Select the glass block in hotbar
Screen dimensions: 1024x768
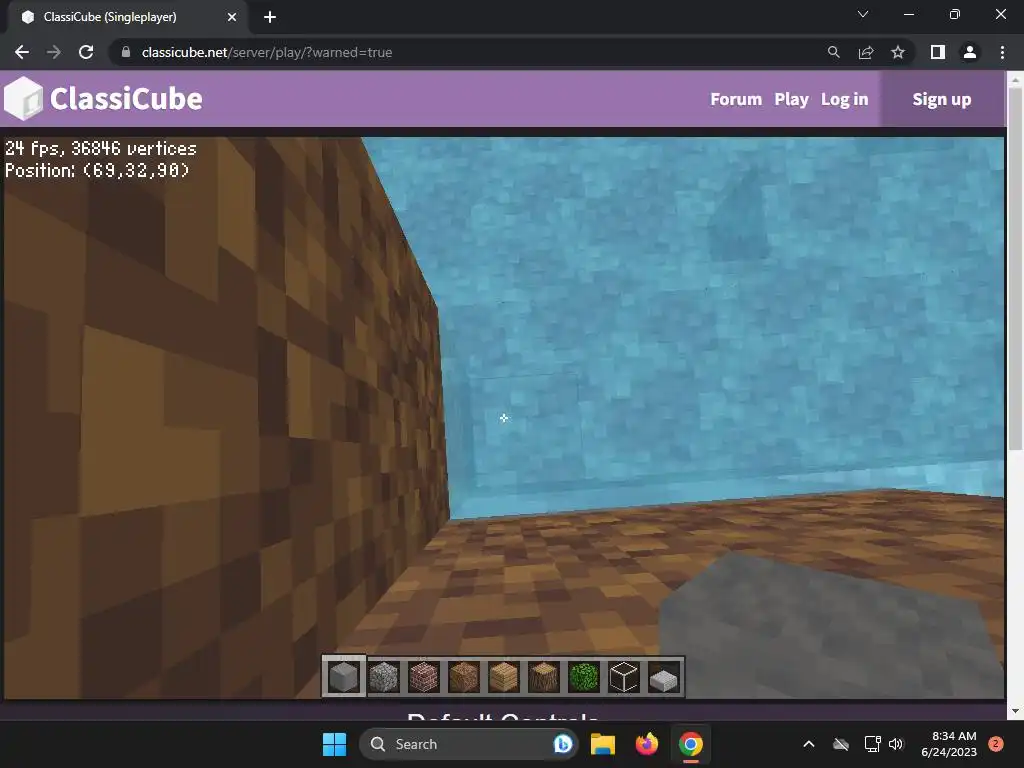tap(624, 677)
